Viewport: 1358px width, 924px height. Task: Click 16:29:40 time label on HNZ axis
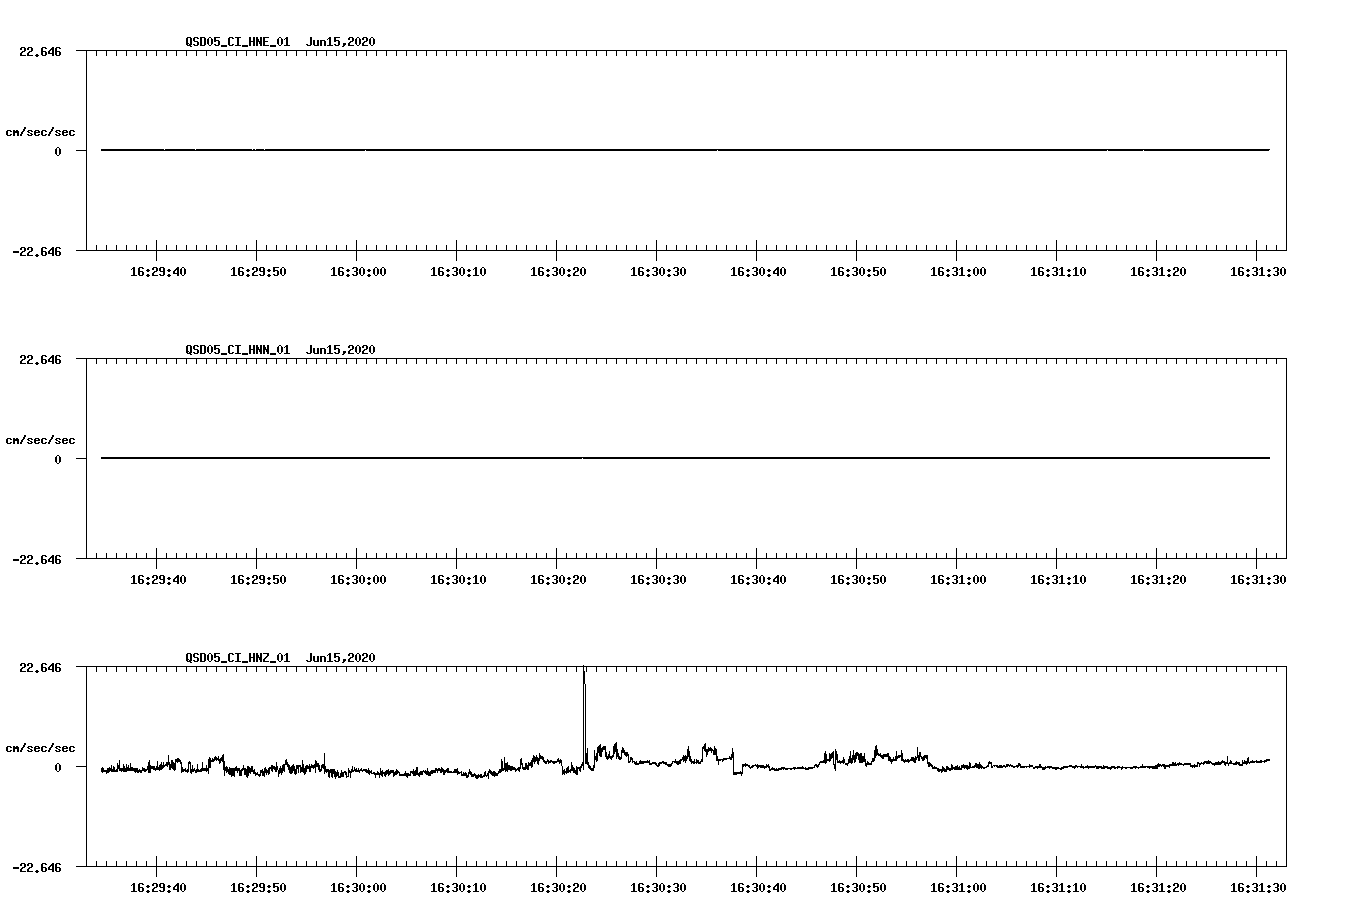(x=158, y=888)
